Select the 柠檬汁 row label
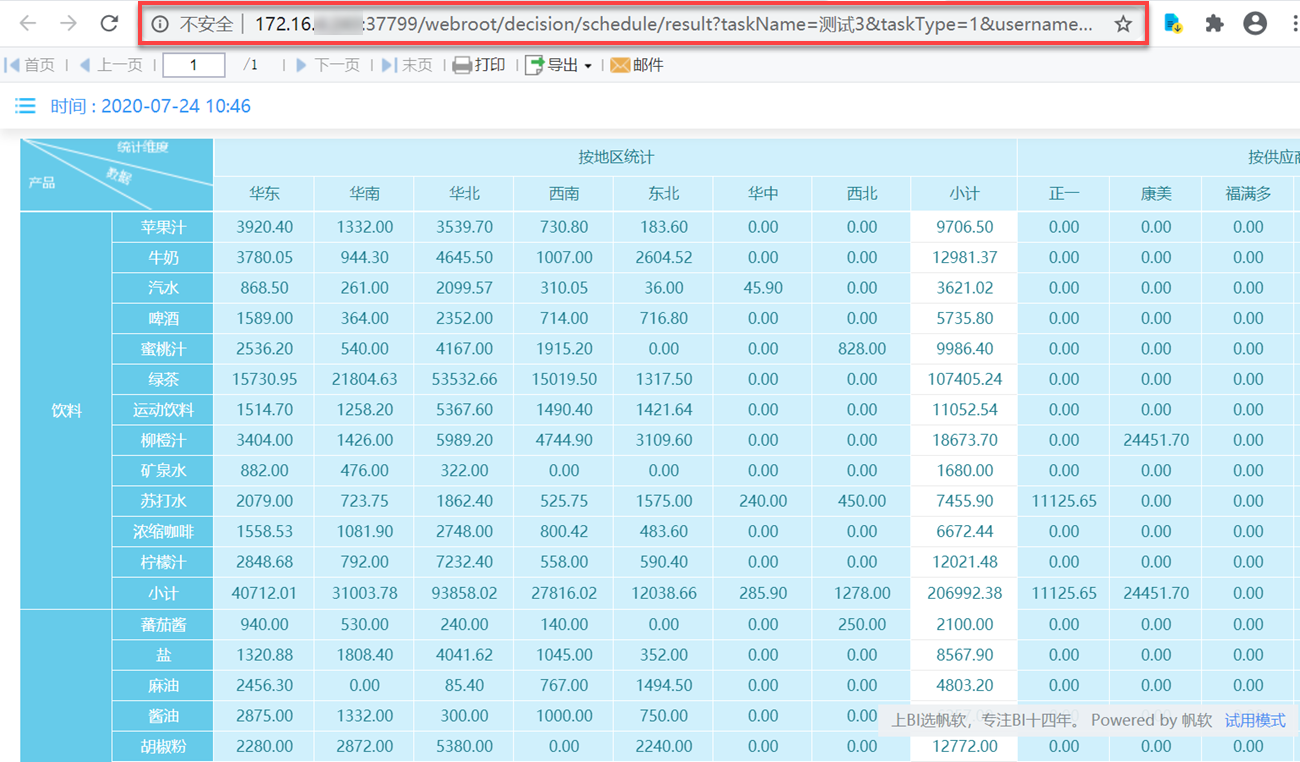This screenshot has width=1300, height=762. pos(163,562)
